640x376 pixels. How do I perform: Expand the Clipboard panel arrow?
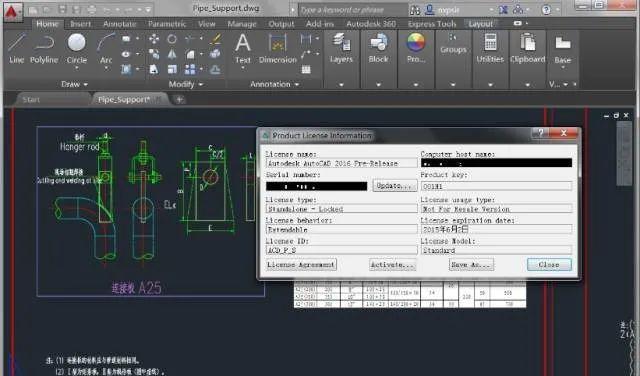[x=528, y=85]
